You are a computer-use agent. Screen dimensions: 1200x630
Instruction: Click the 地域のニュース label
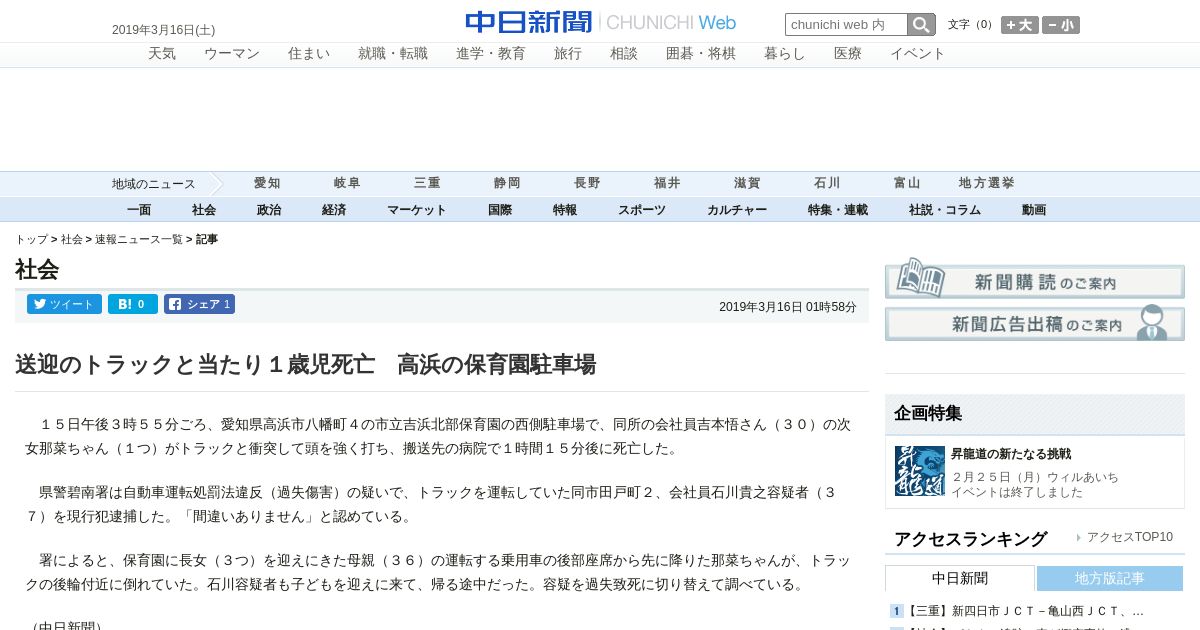tap(154, 184)
